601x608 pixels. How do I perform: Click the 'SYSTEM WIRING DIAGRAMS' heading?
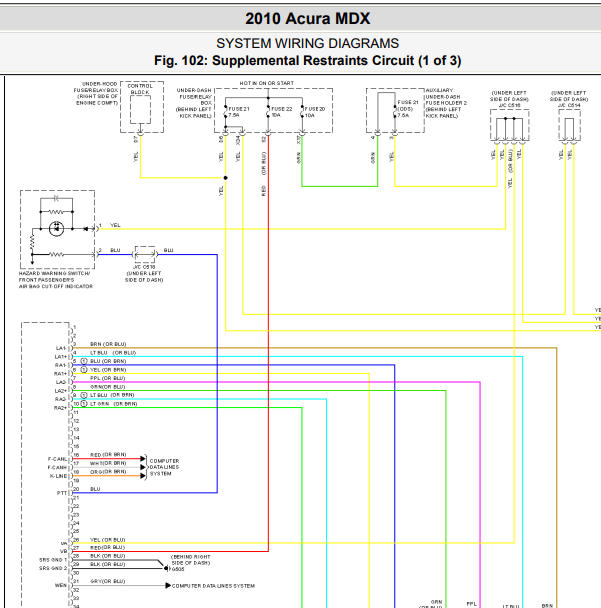tap(307, 43)
